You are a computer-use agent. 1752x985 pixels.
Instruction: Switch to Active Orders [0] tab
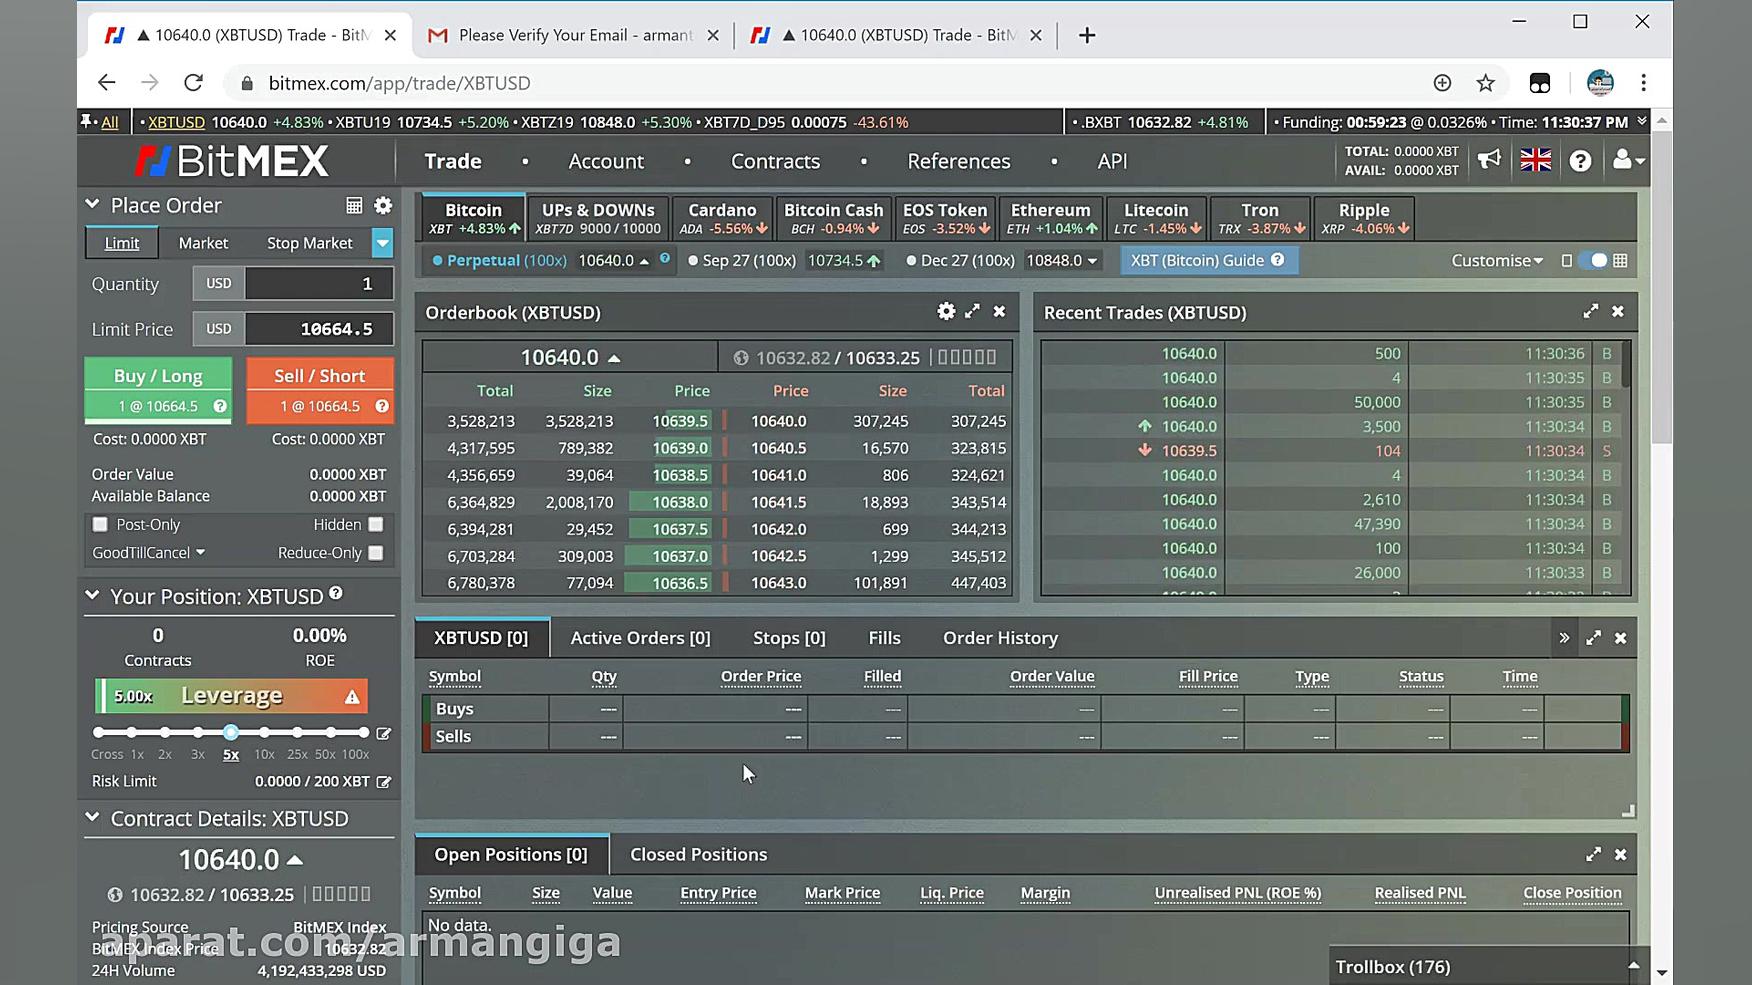pyautogui.click(x=640, y=638)
